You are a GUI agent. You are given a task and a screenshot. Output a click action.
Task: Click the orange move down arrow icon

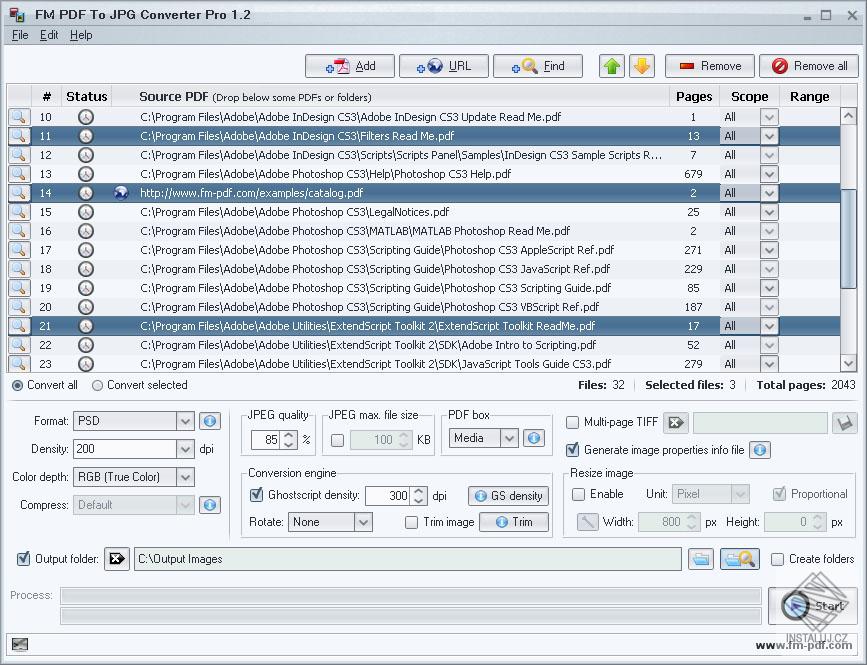pyautogui.click(x=641, y=66)
